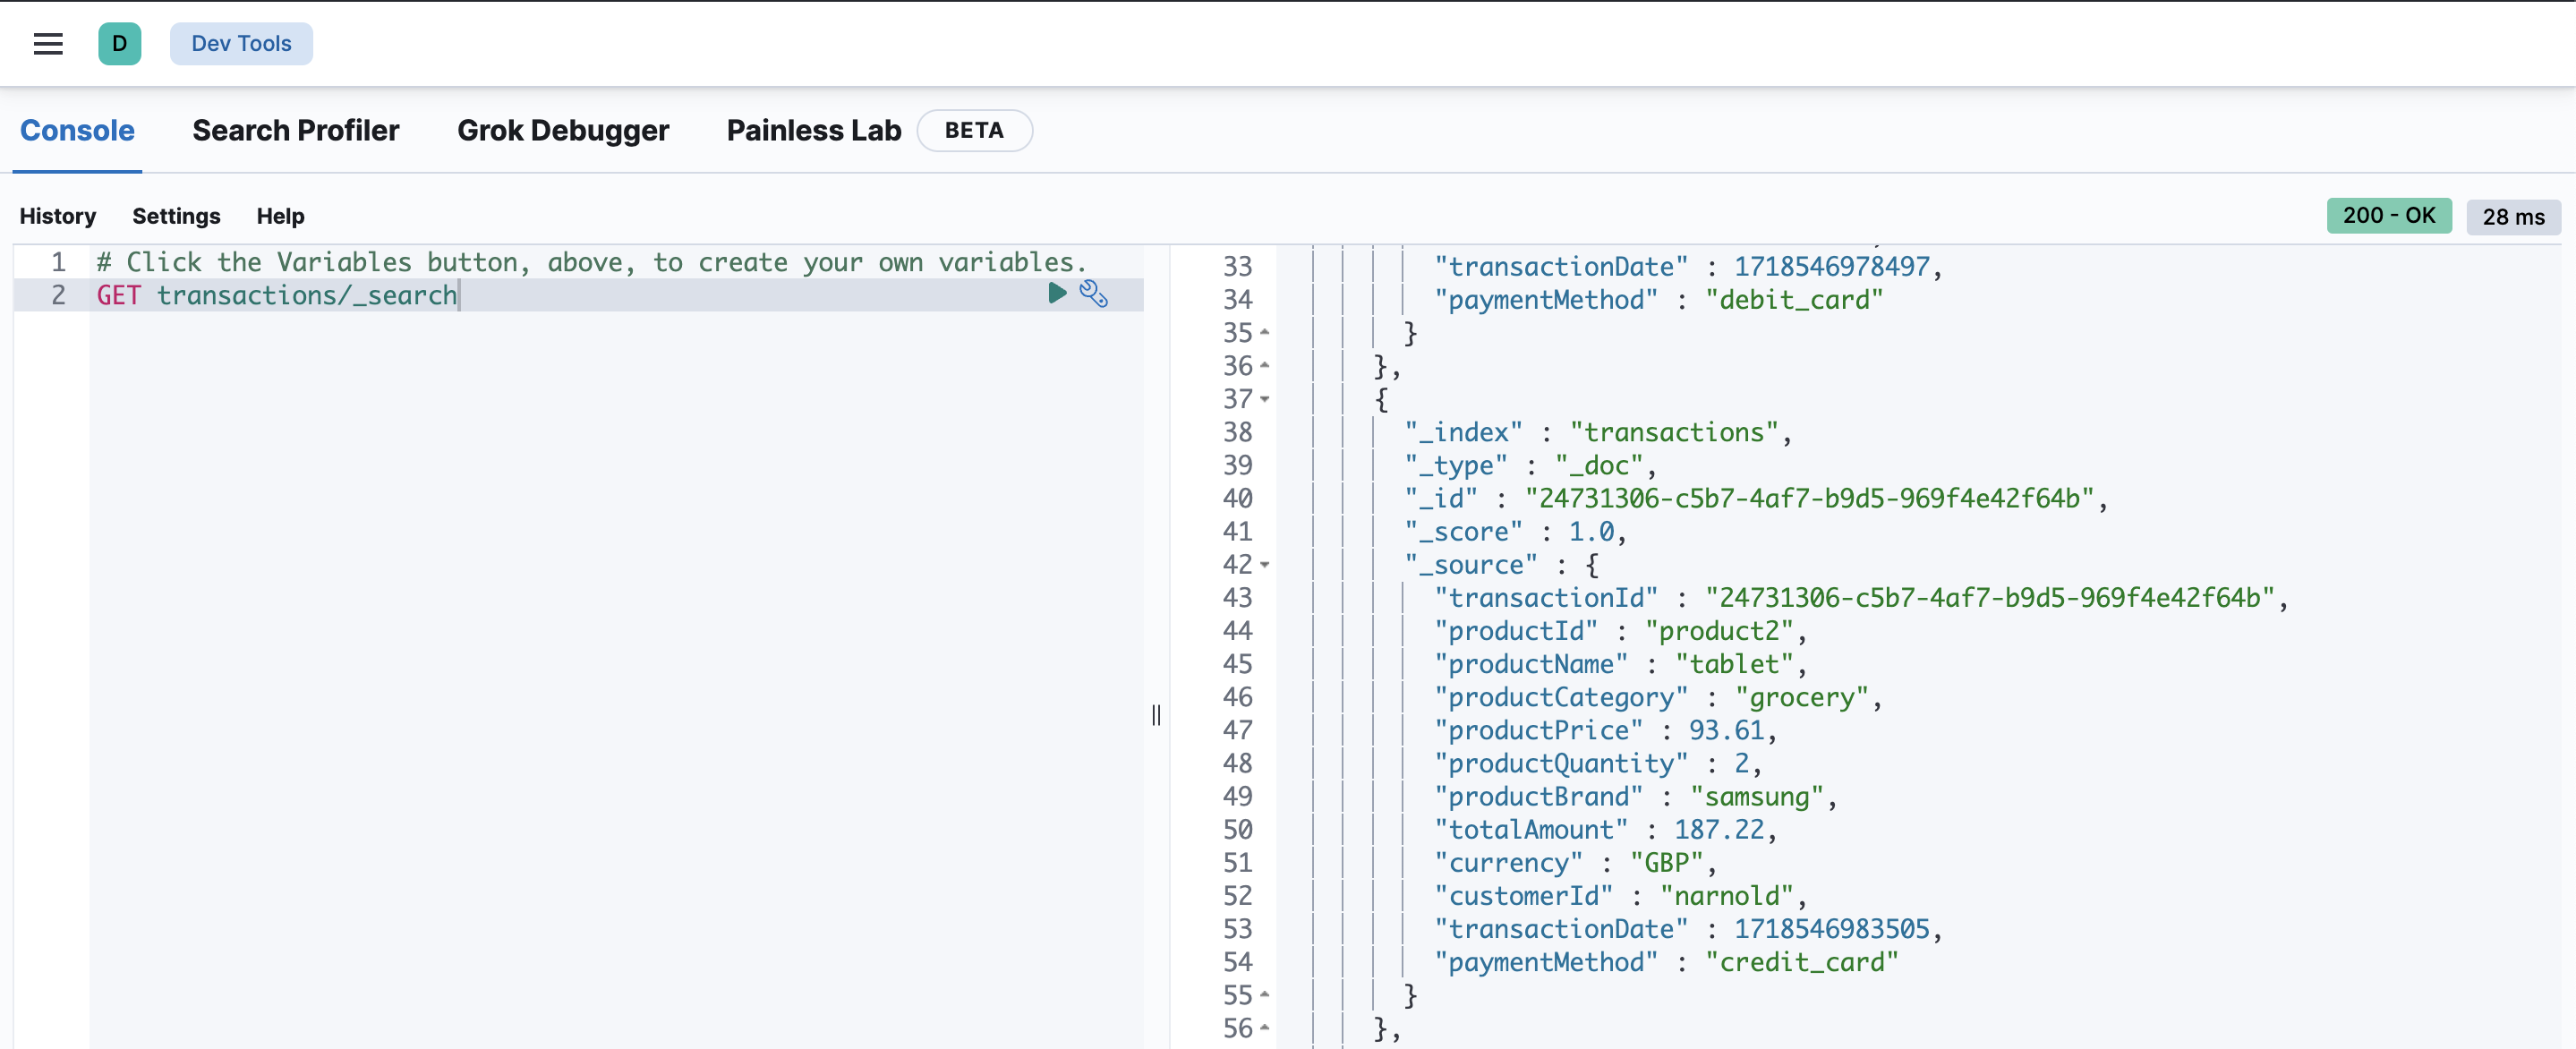Open the hamburger navigation menu
Viewport: 2576px width, 1049px height.
coord(48,44)
